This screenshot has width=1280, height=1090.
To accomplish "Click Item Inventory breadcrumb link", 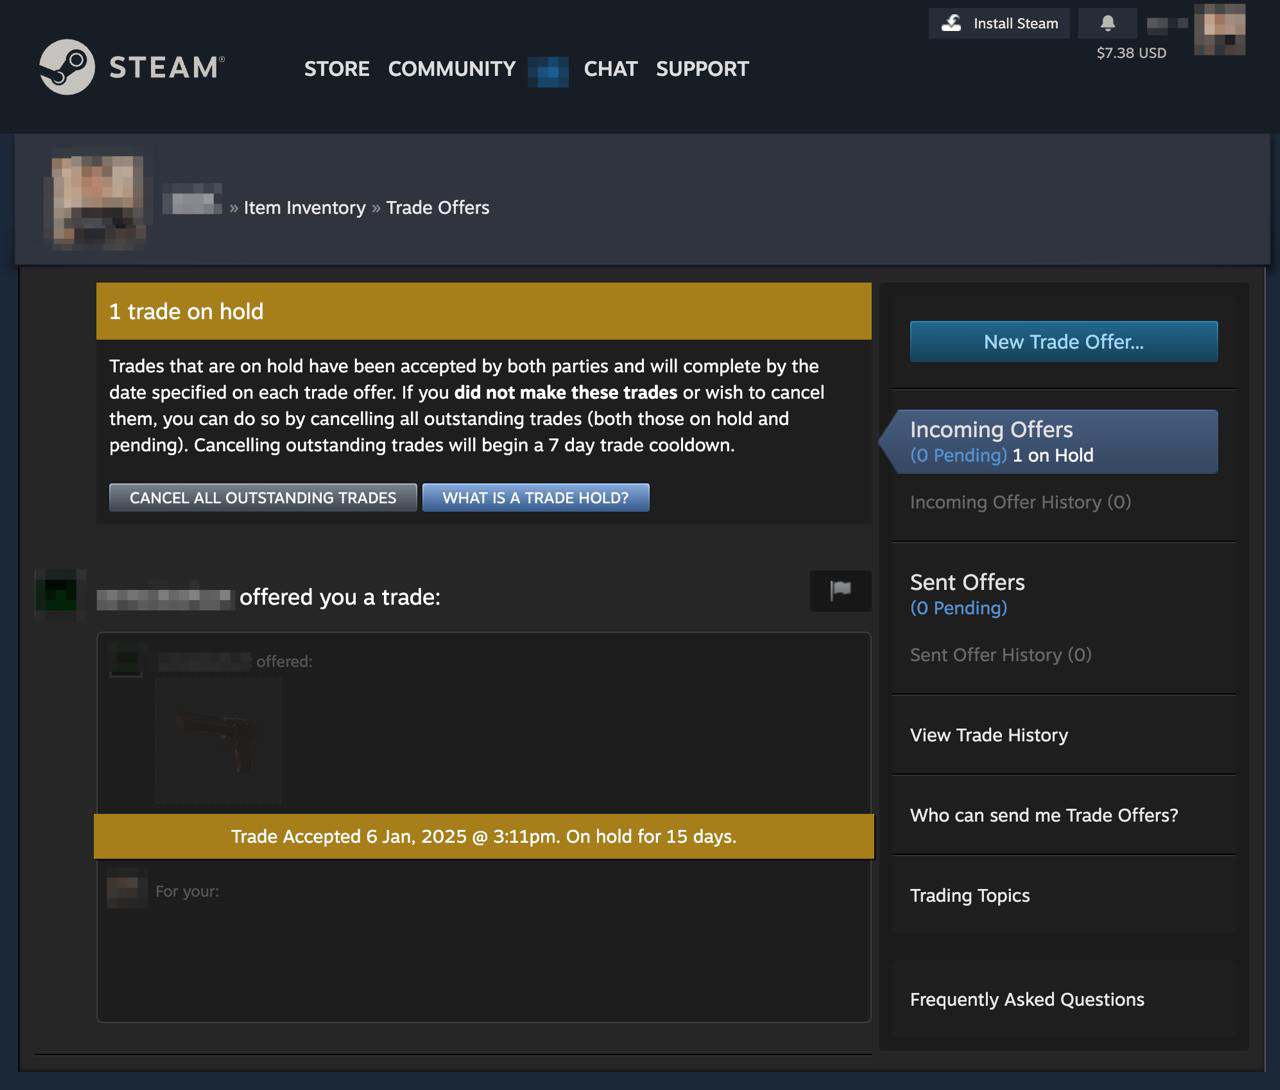I will point(304,208).
